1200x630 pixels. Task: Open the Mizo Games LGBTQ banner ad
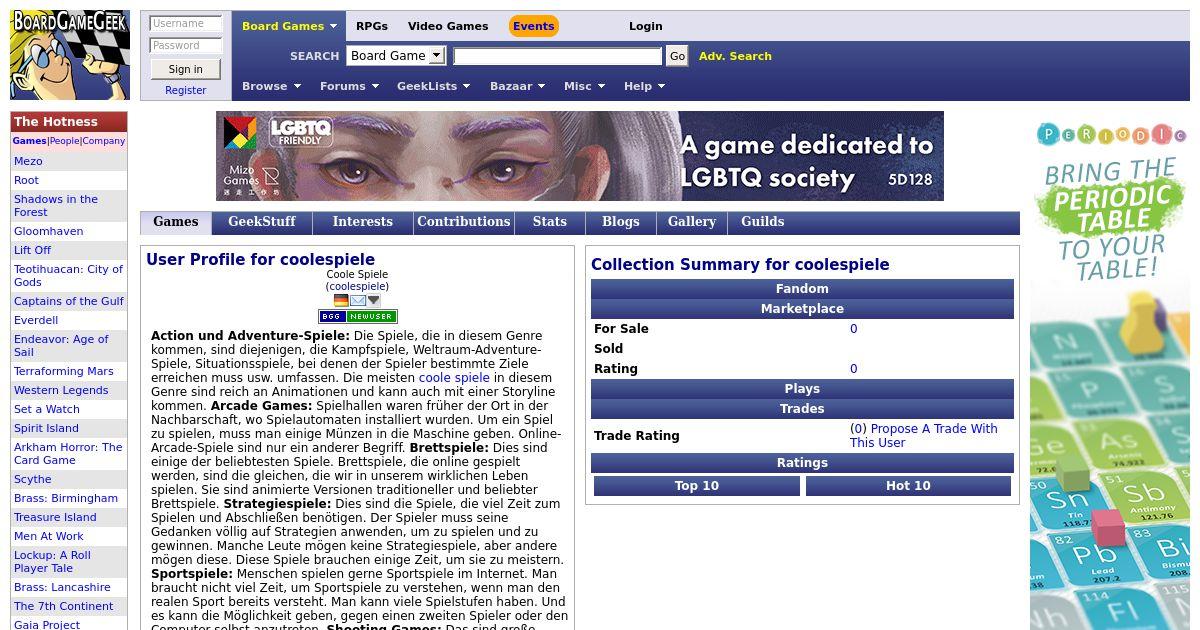pyautogui.click(x=580, y=156)
